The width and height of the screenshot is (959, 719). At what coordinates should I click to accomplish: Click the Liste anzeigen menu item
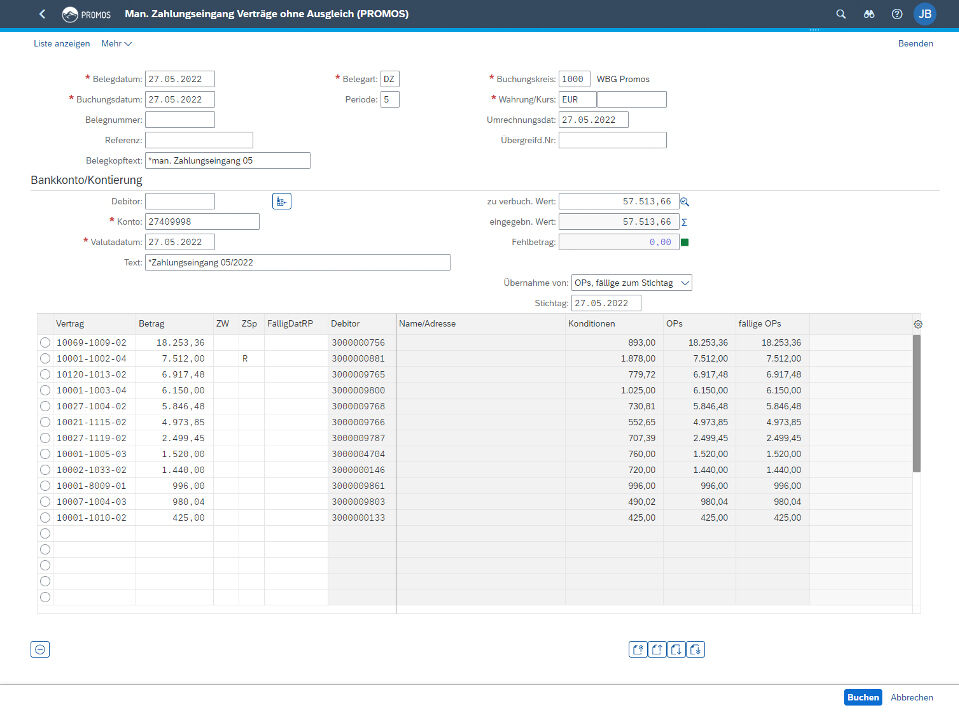tap(61, 44)
